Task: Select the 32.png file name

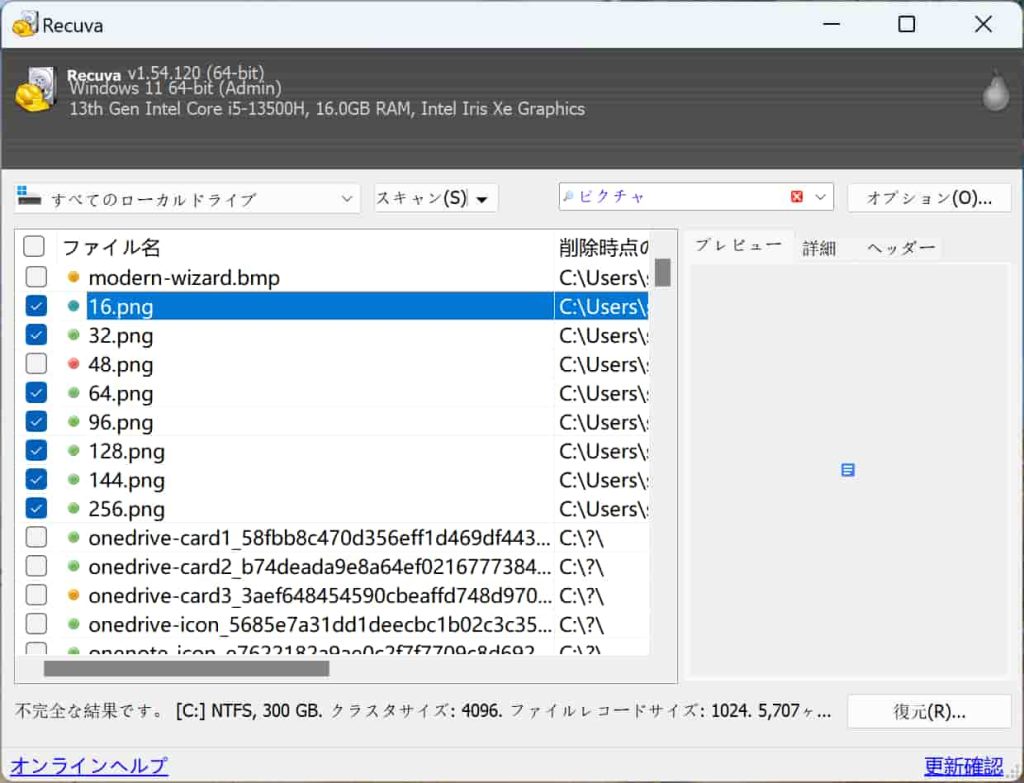Action: pos(121,336)
